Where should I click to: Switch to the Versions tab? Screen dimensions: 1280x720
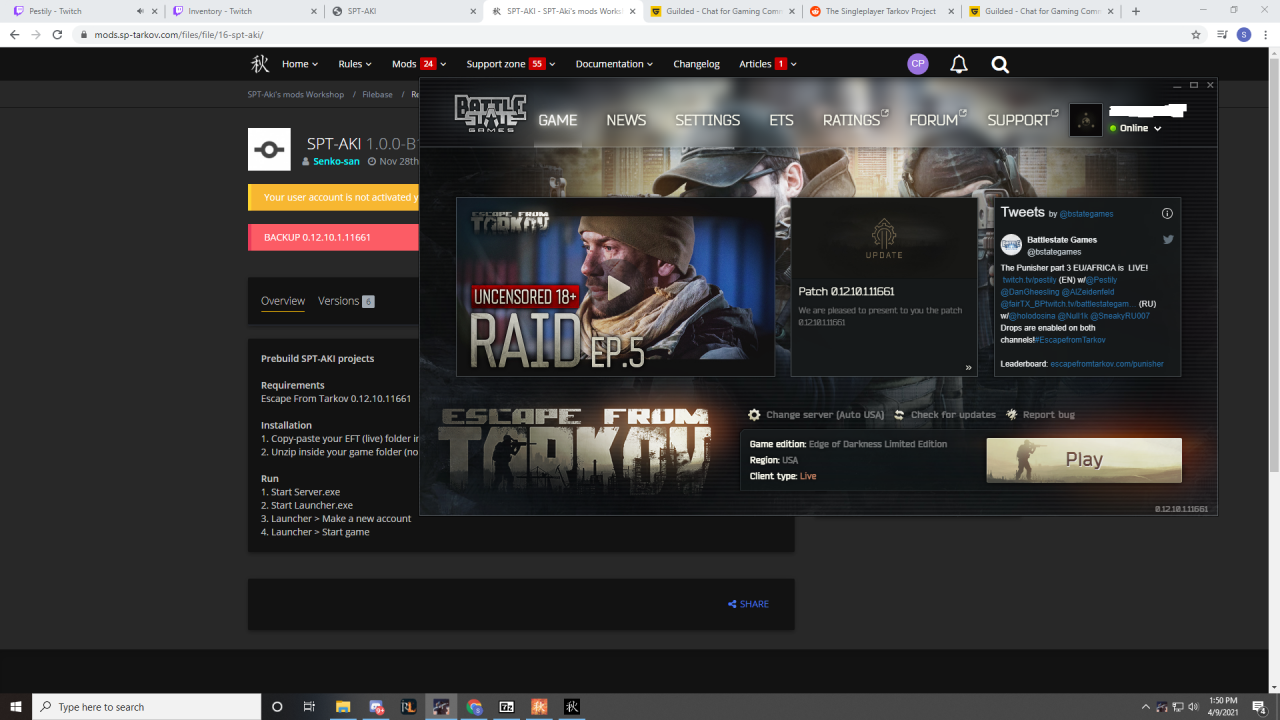point(346,301)
